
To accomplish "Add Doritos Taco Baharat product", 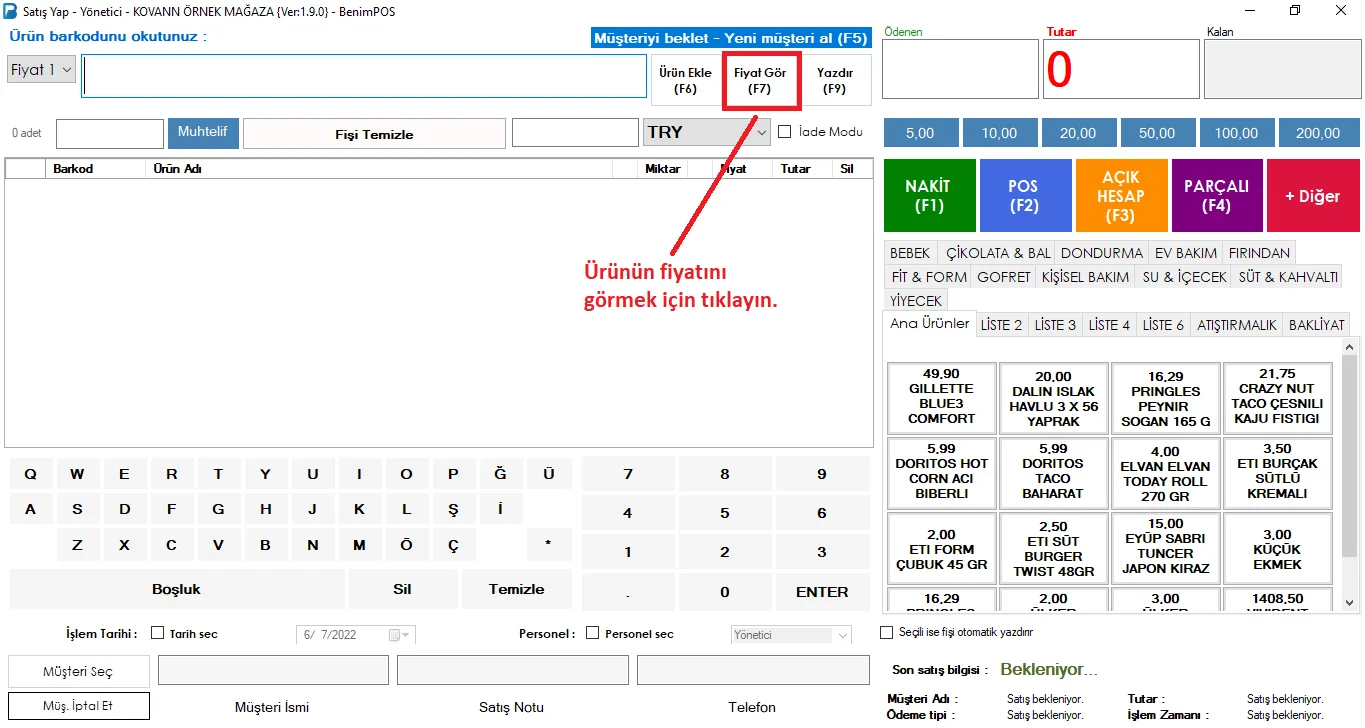I will (x=1053, y=473).
